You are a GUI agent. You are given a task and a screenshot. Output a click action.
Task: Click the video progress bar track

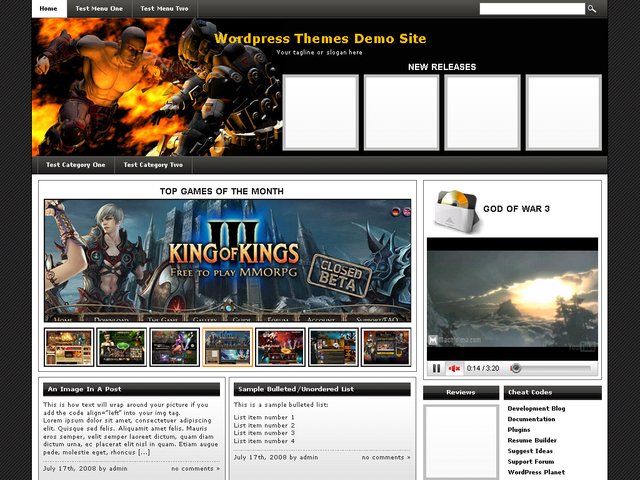551,369
